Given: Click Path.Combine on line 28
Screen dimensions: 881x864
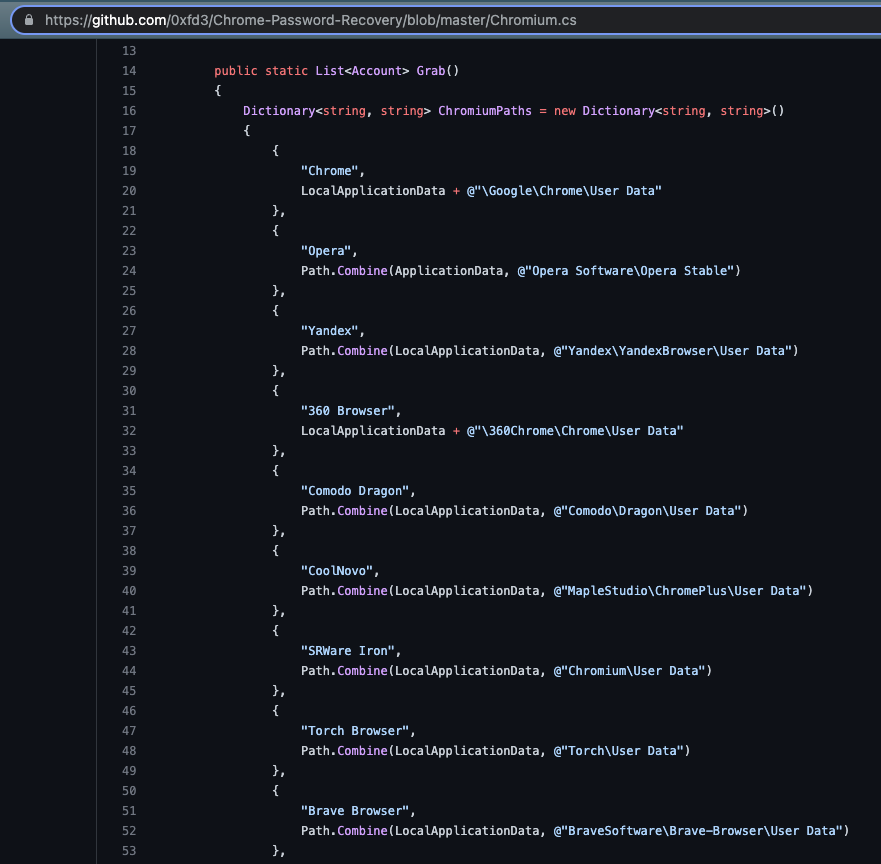Looking at the screenshot, I should click(344, 351).
